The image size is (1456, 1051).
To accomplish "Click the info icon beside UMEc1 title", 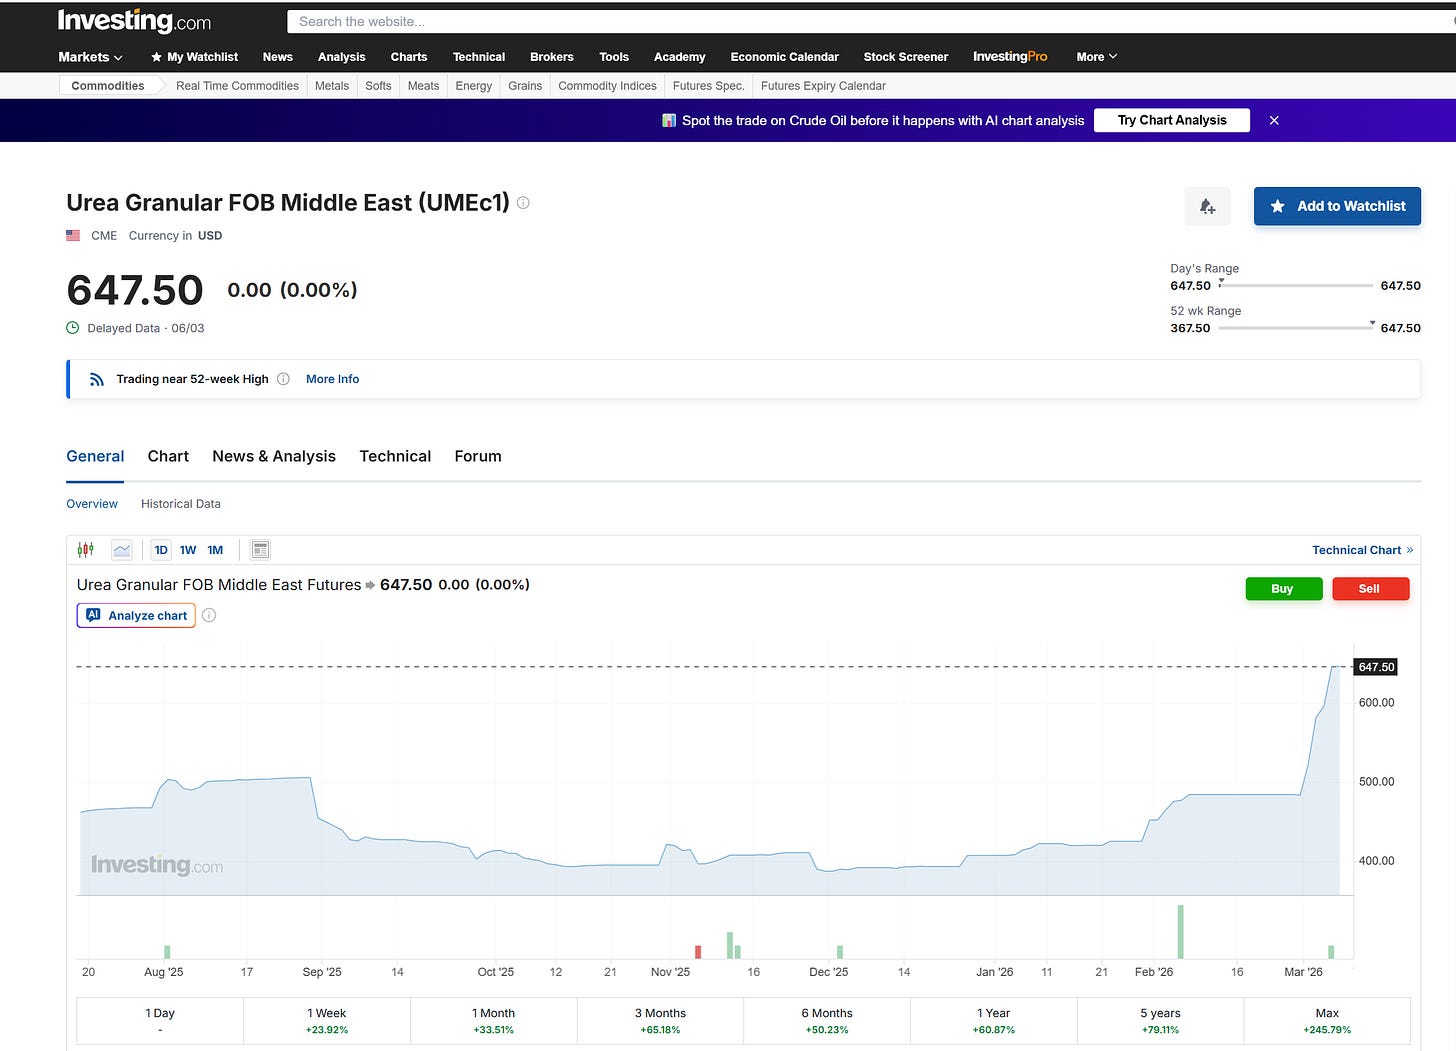I will pos(523,203).
